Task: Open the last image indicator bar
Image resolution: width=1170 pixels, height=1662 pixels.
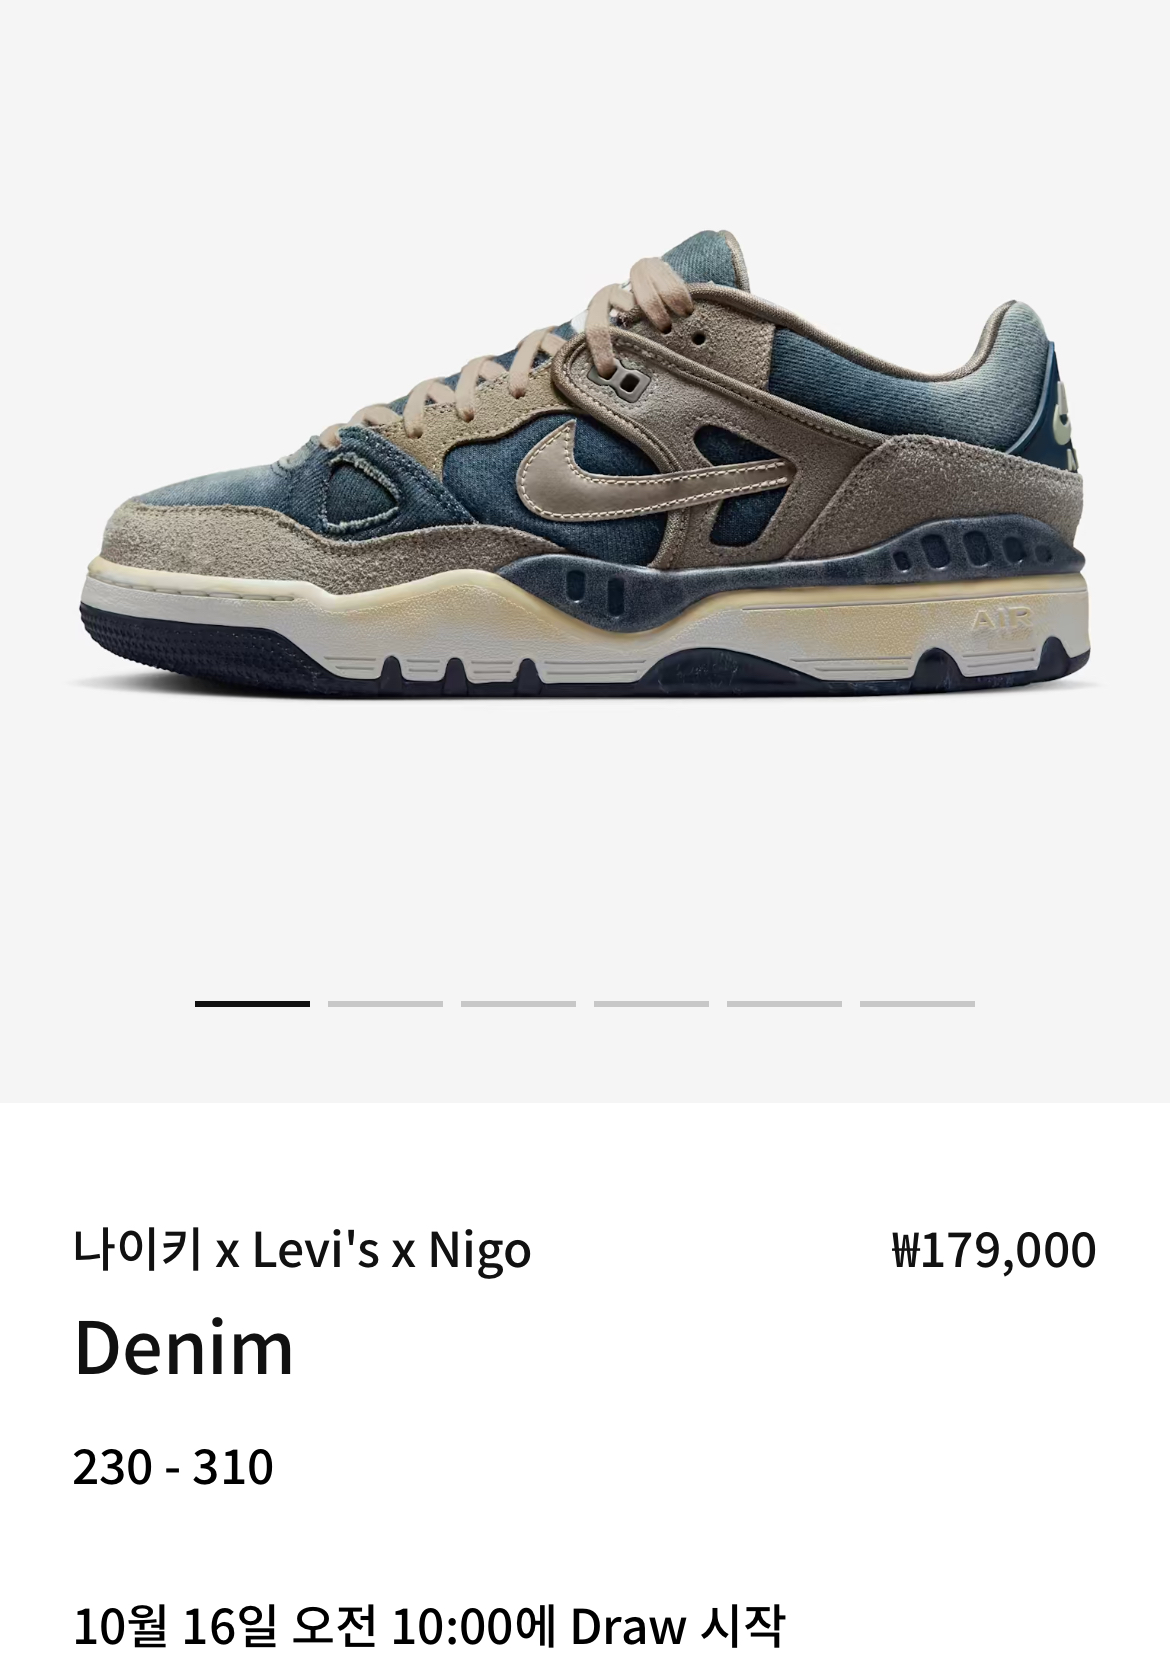Action: click(x=917, y=1003)
